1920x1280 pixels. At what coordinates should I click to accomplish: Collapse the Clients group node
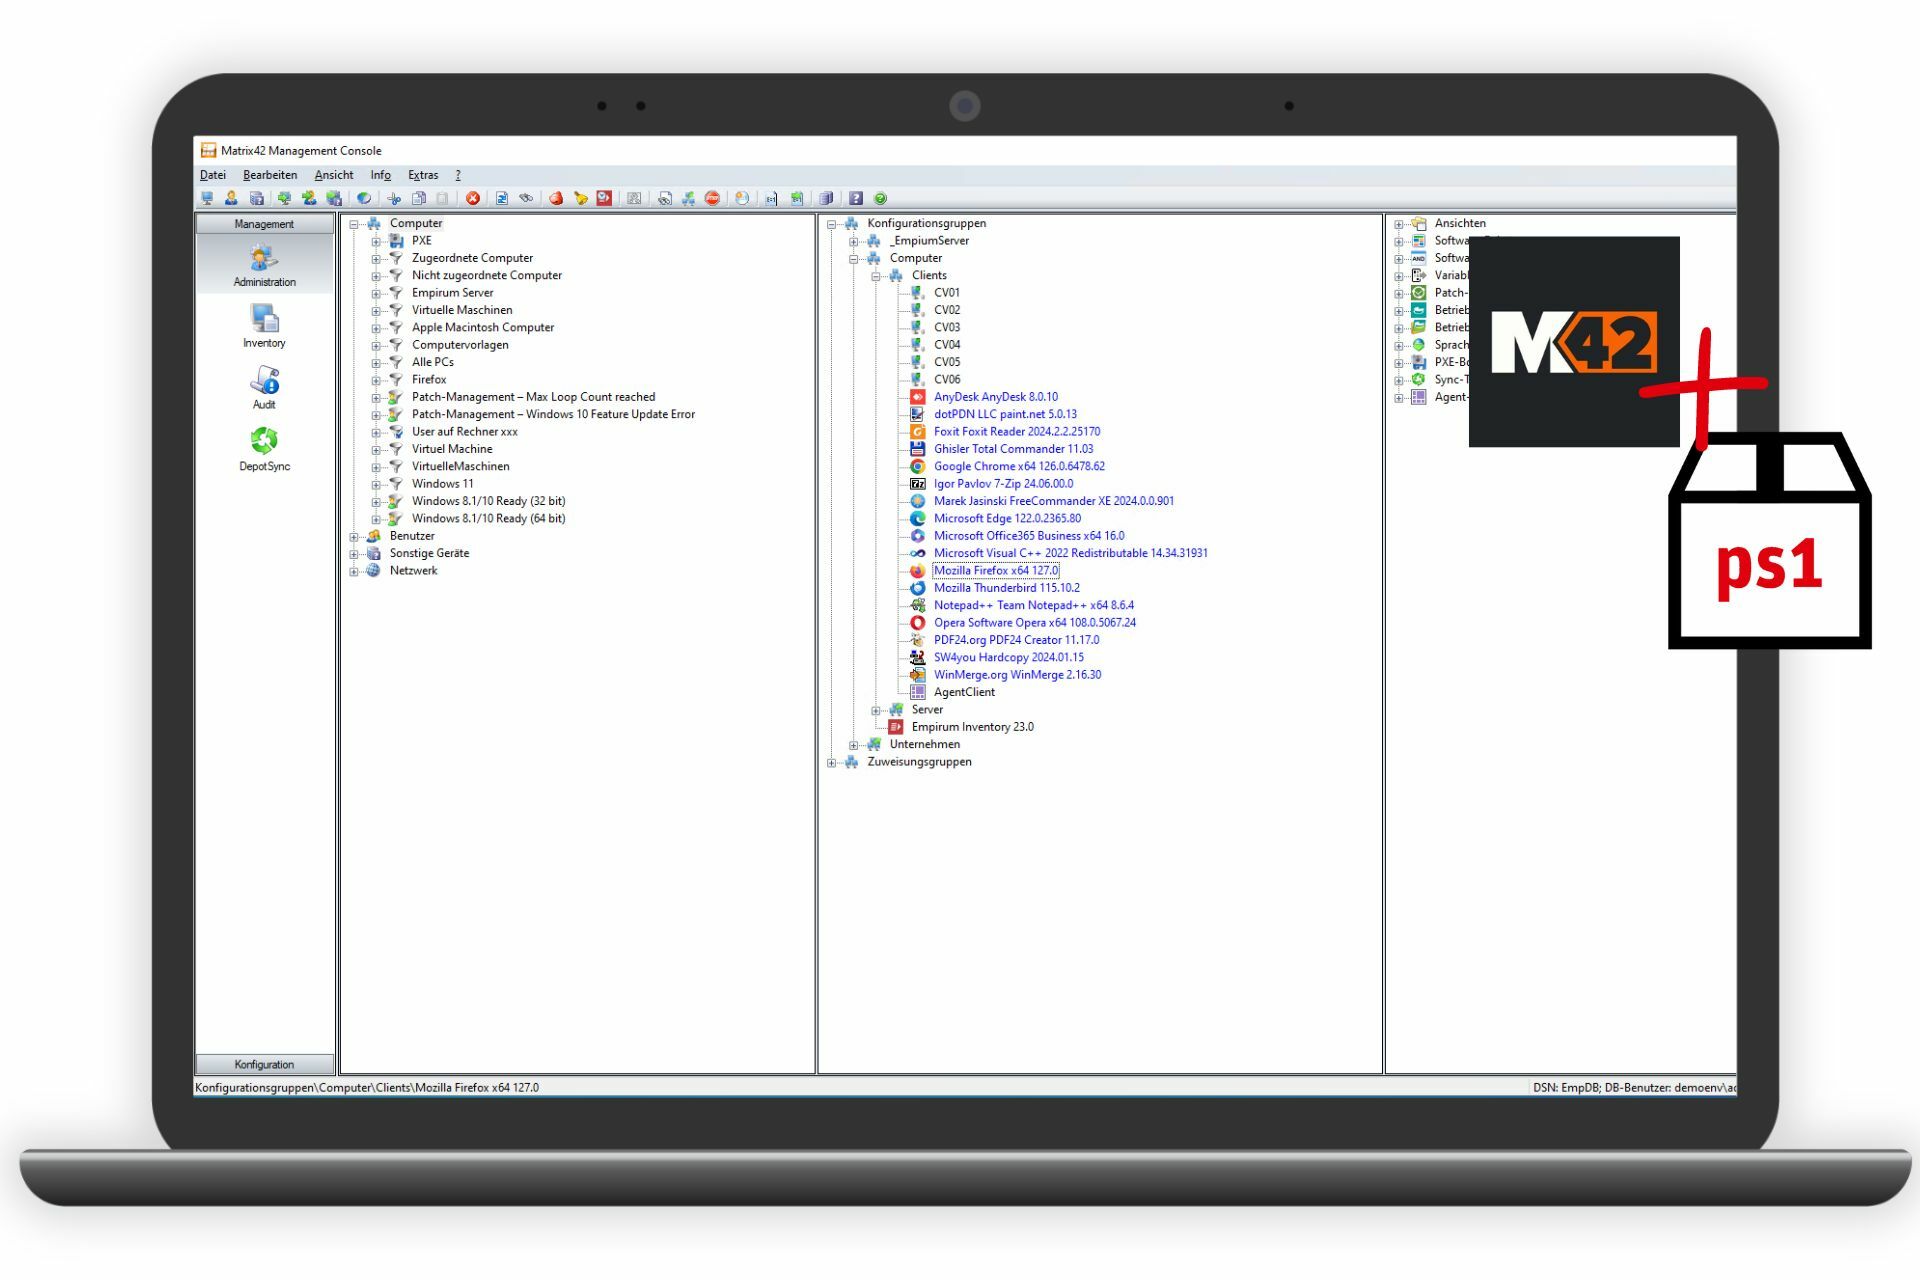[x=875, y=276]
